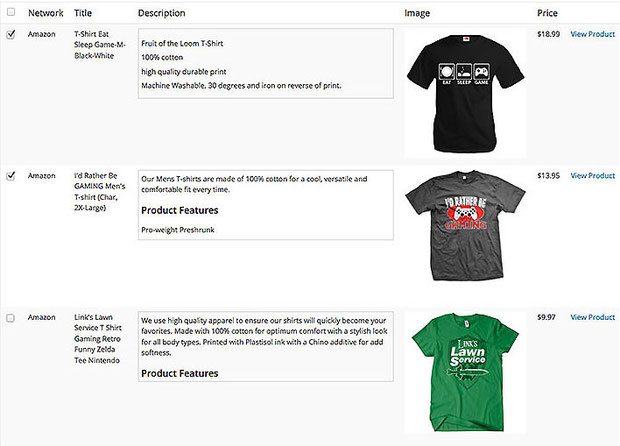Open View Product link for $9.97 shirt

[592, 317]
